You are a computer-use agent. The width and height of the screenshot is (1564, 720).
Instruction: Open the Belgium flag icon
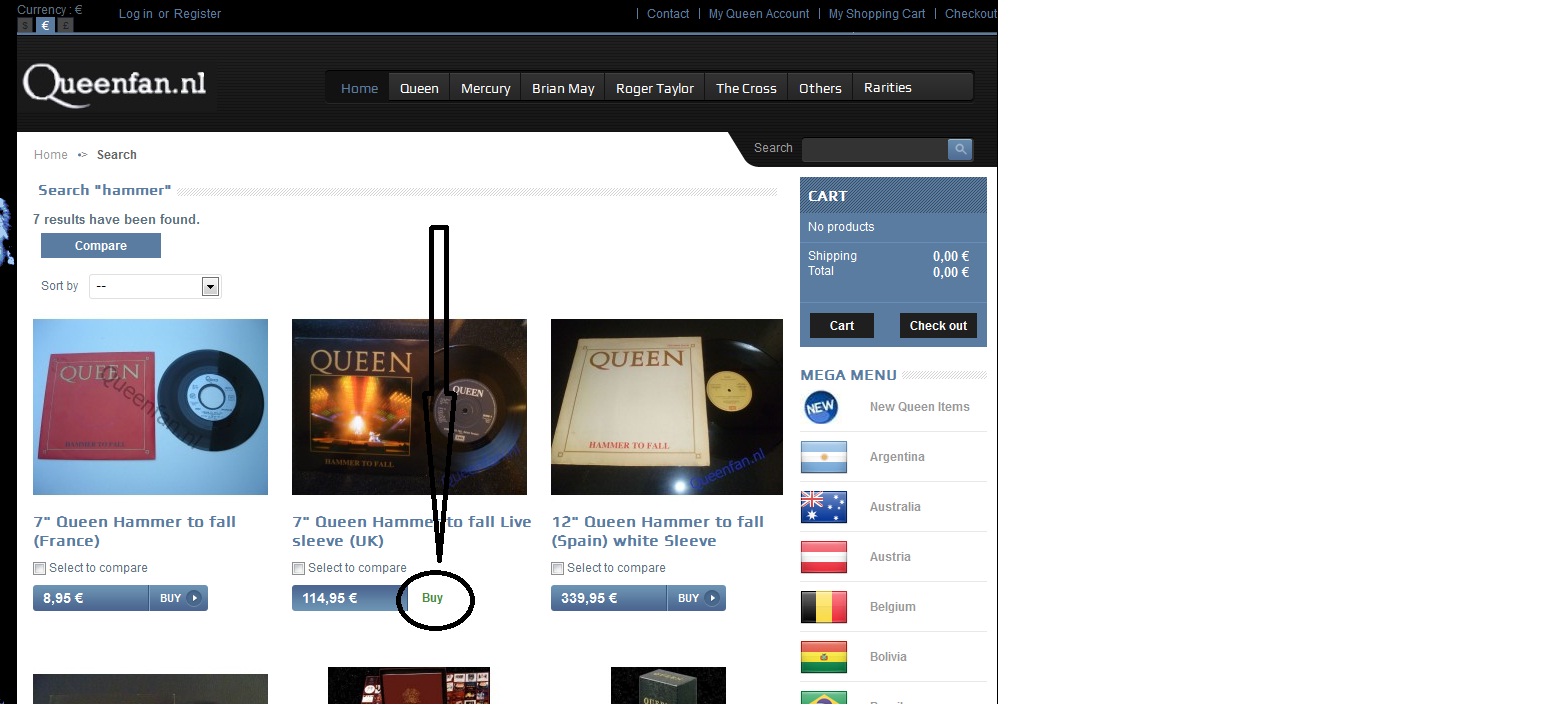(824, 607)
